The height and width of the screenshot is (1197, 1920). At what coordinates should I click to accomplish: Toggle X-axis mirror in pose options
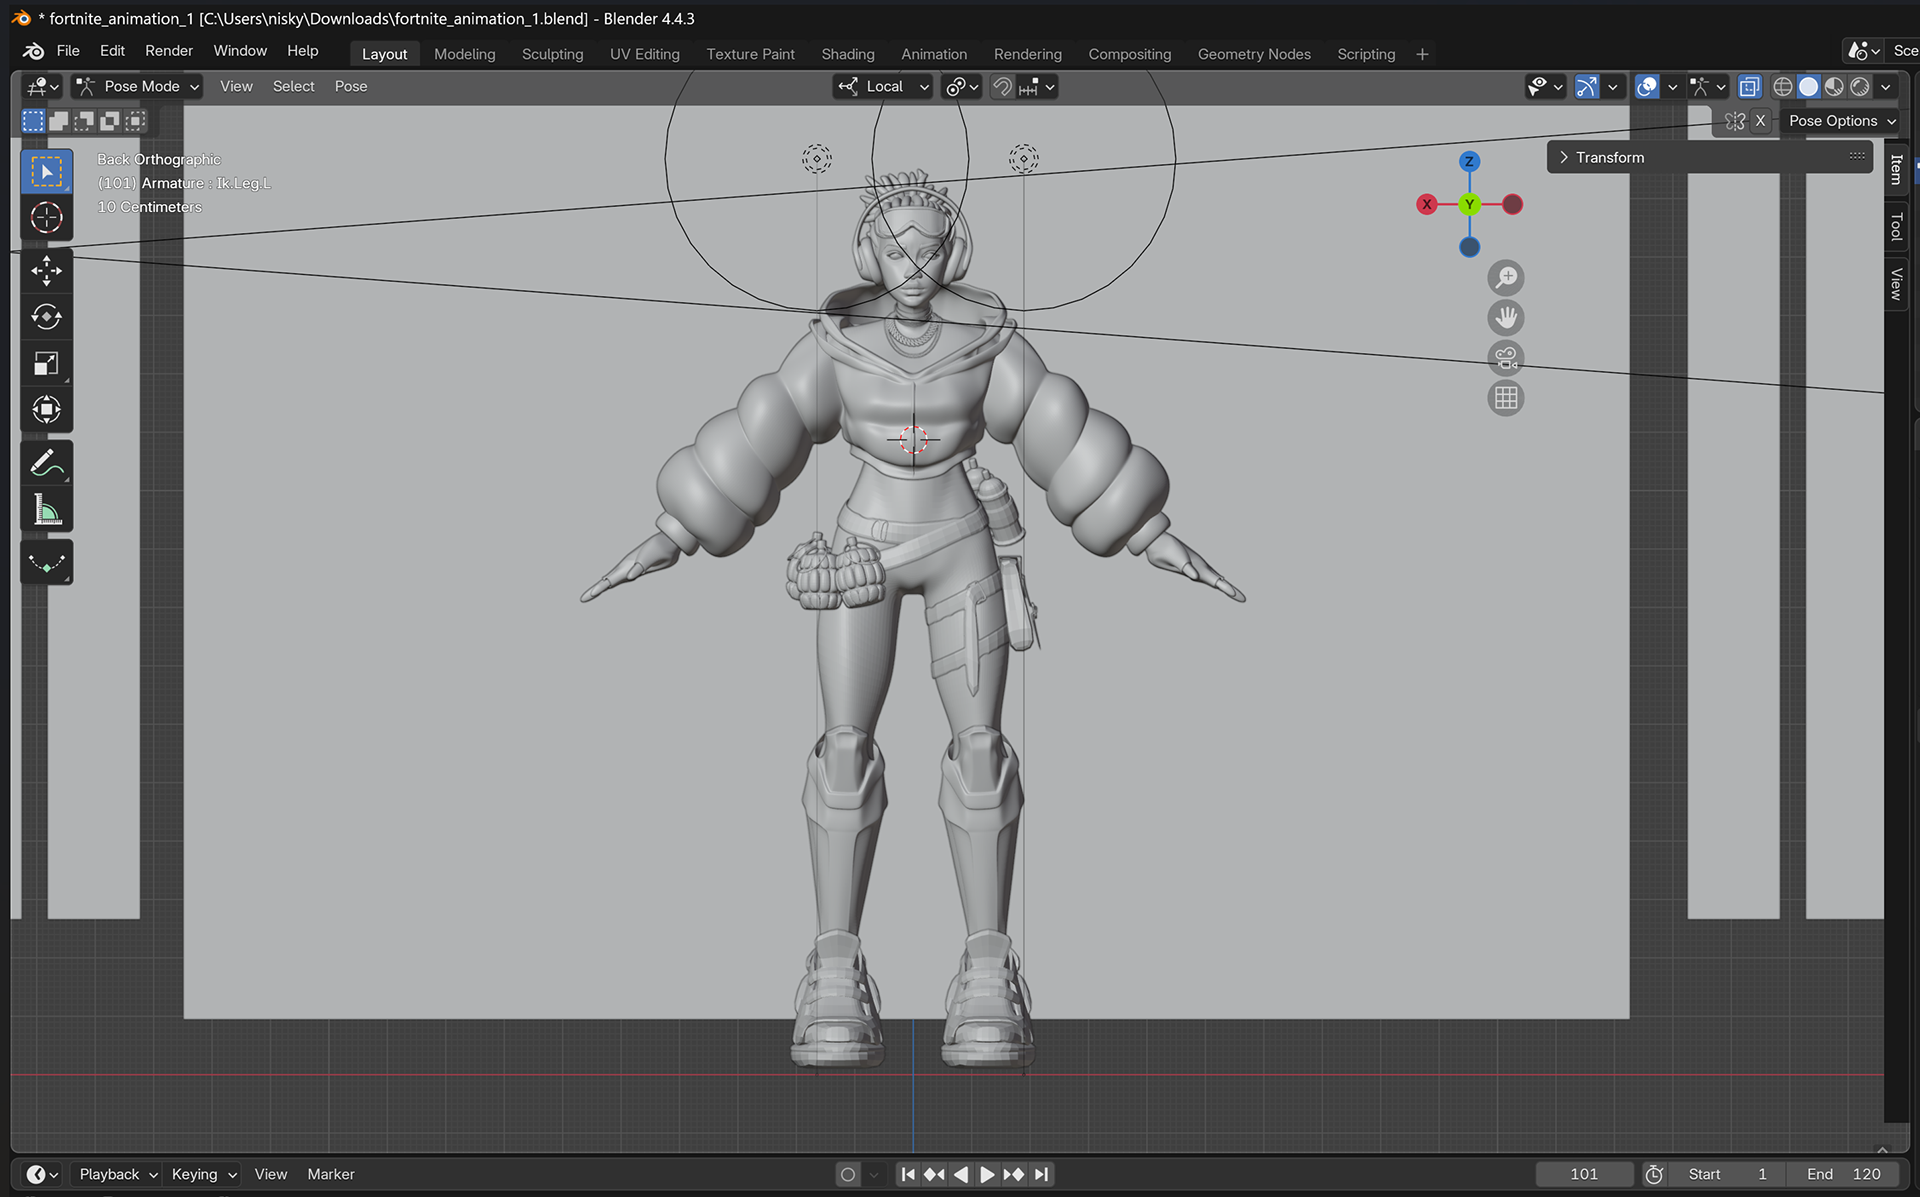coord(1761,121)
